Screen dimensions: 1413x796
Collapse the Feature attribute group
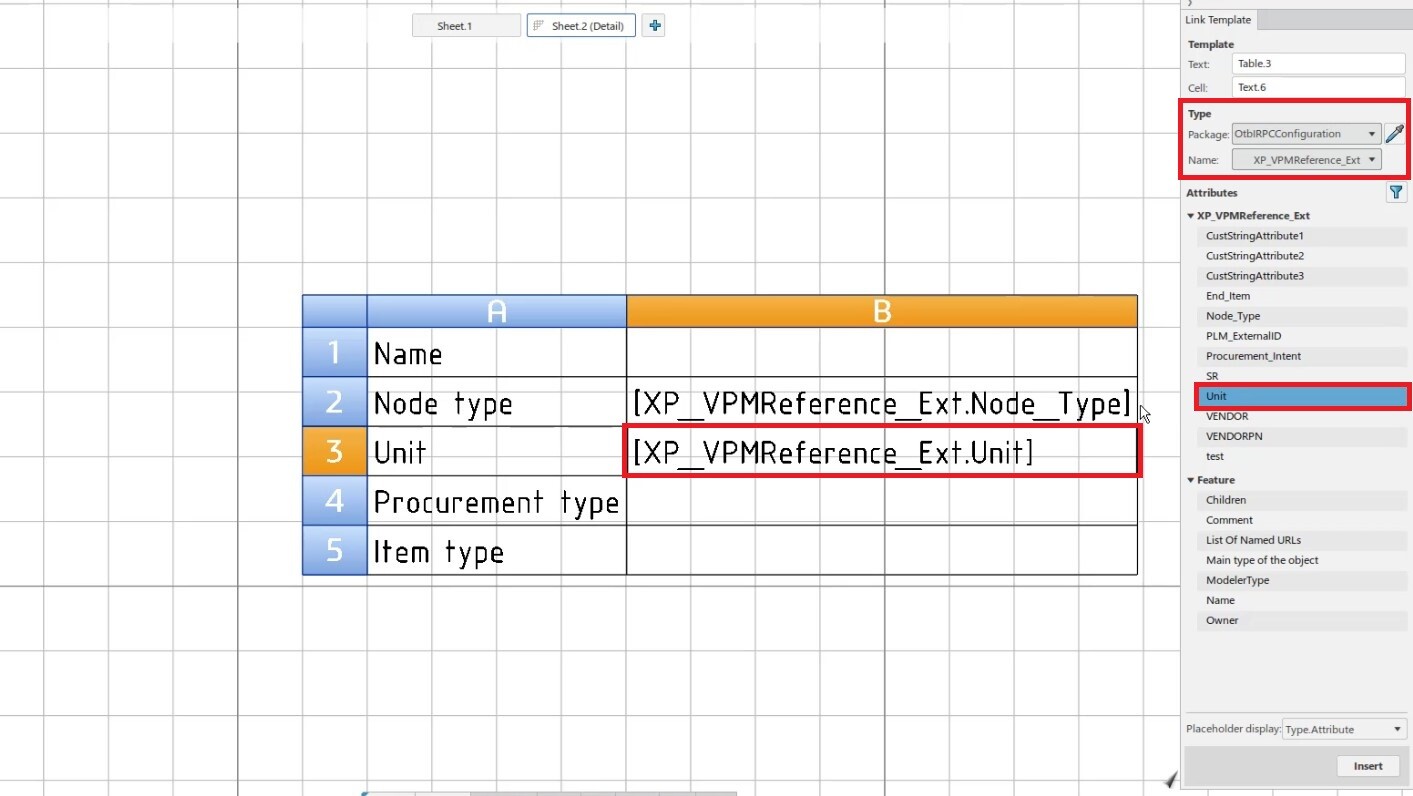(x=1190, y=480)
